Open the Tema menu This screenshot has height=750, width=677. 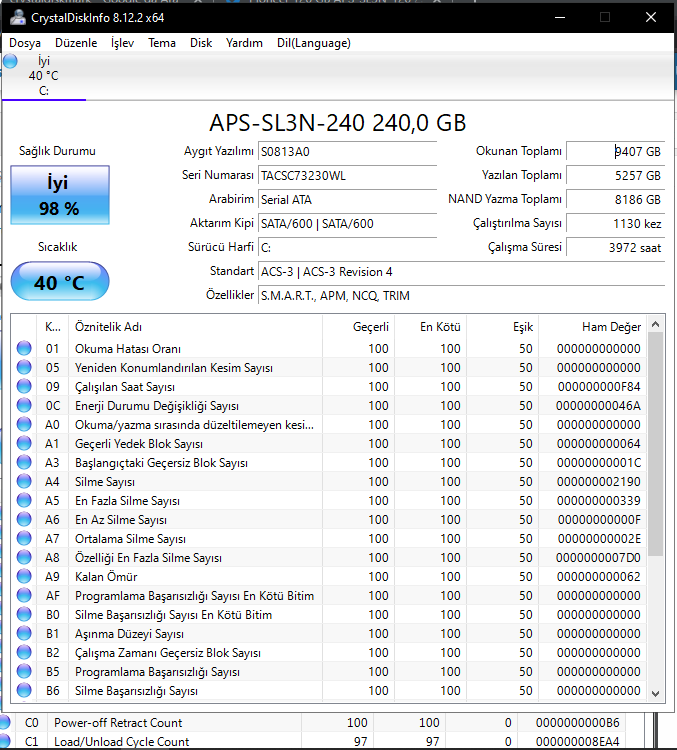coord(162,43)
